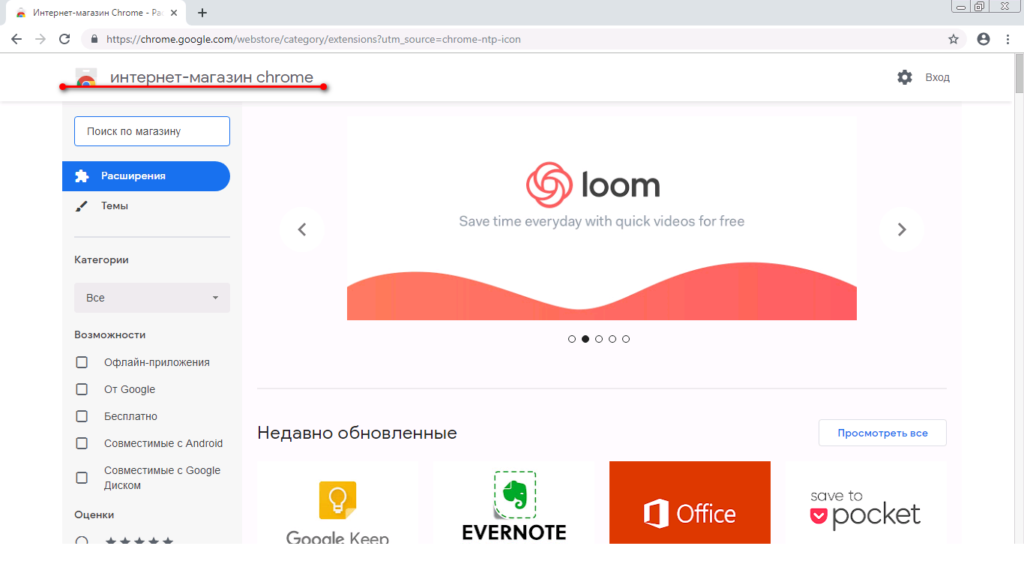
Task: Open settings via the gear icon
Action: point(905,77)
